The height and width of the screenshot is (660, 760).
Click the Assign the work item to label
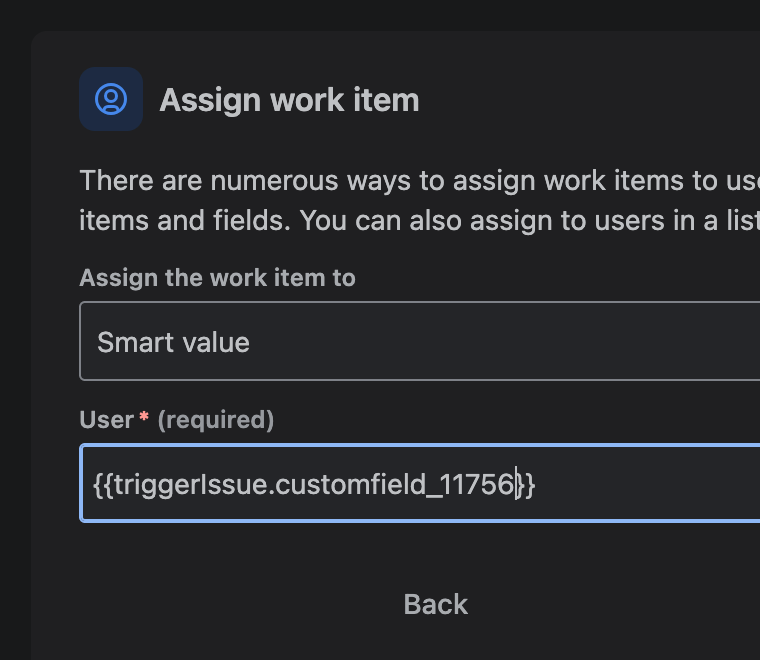(218, 278)
